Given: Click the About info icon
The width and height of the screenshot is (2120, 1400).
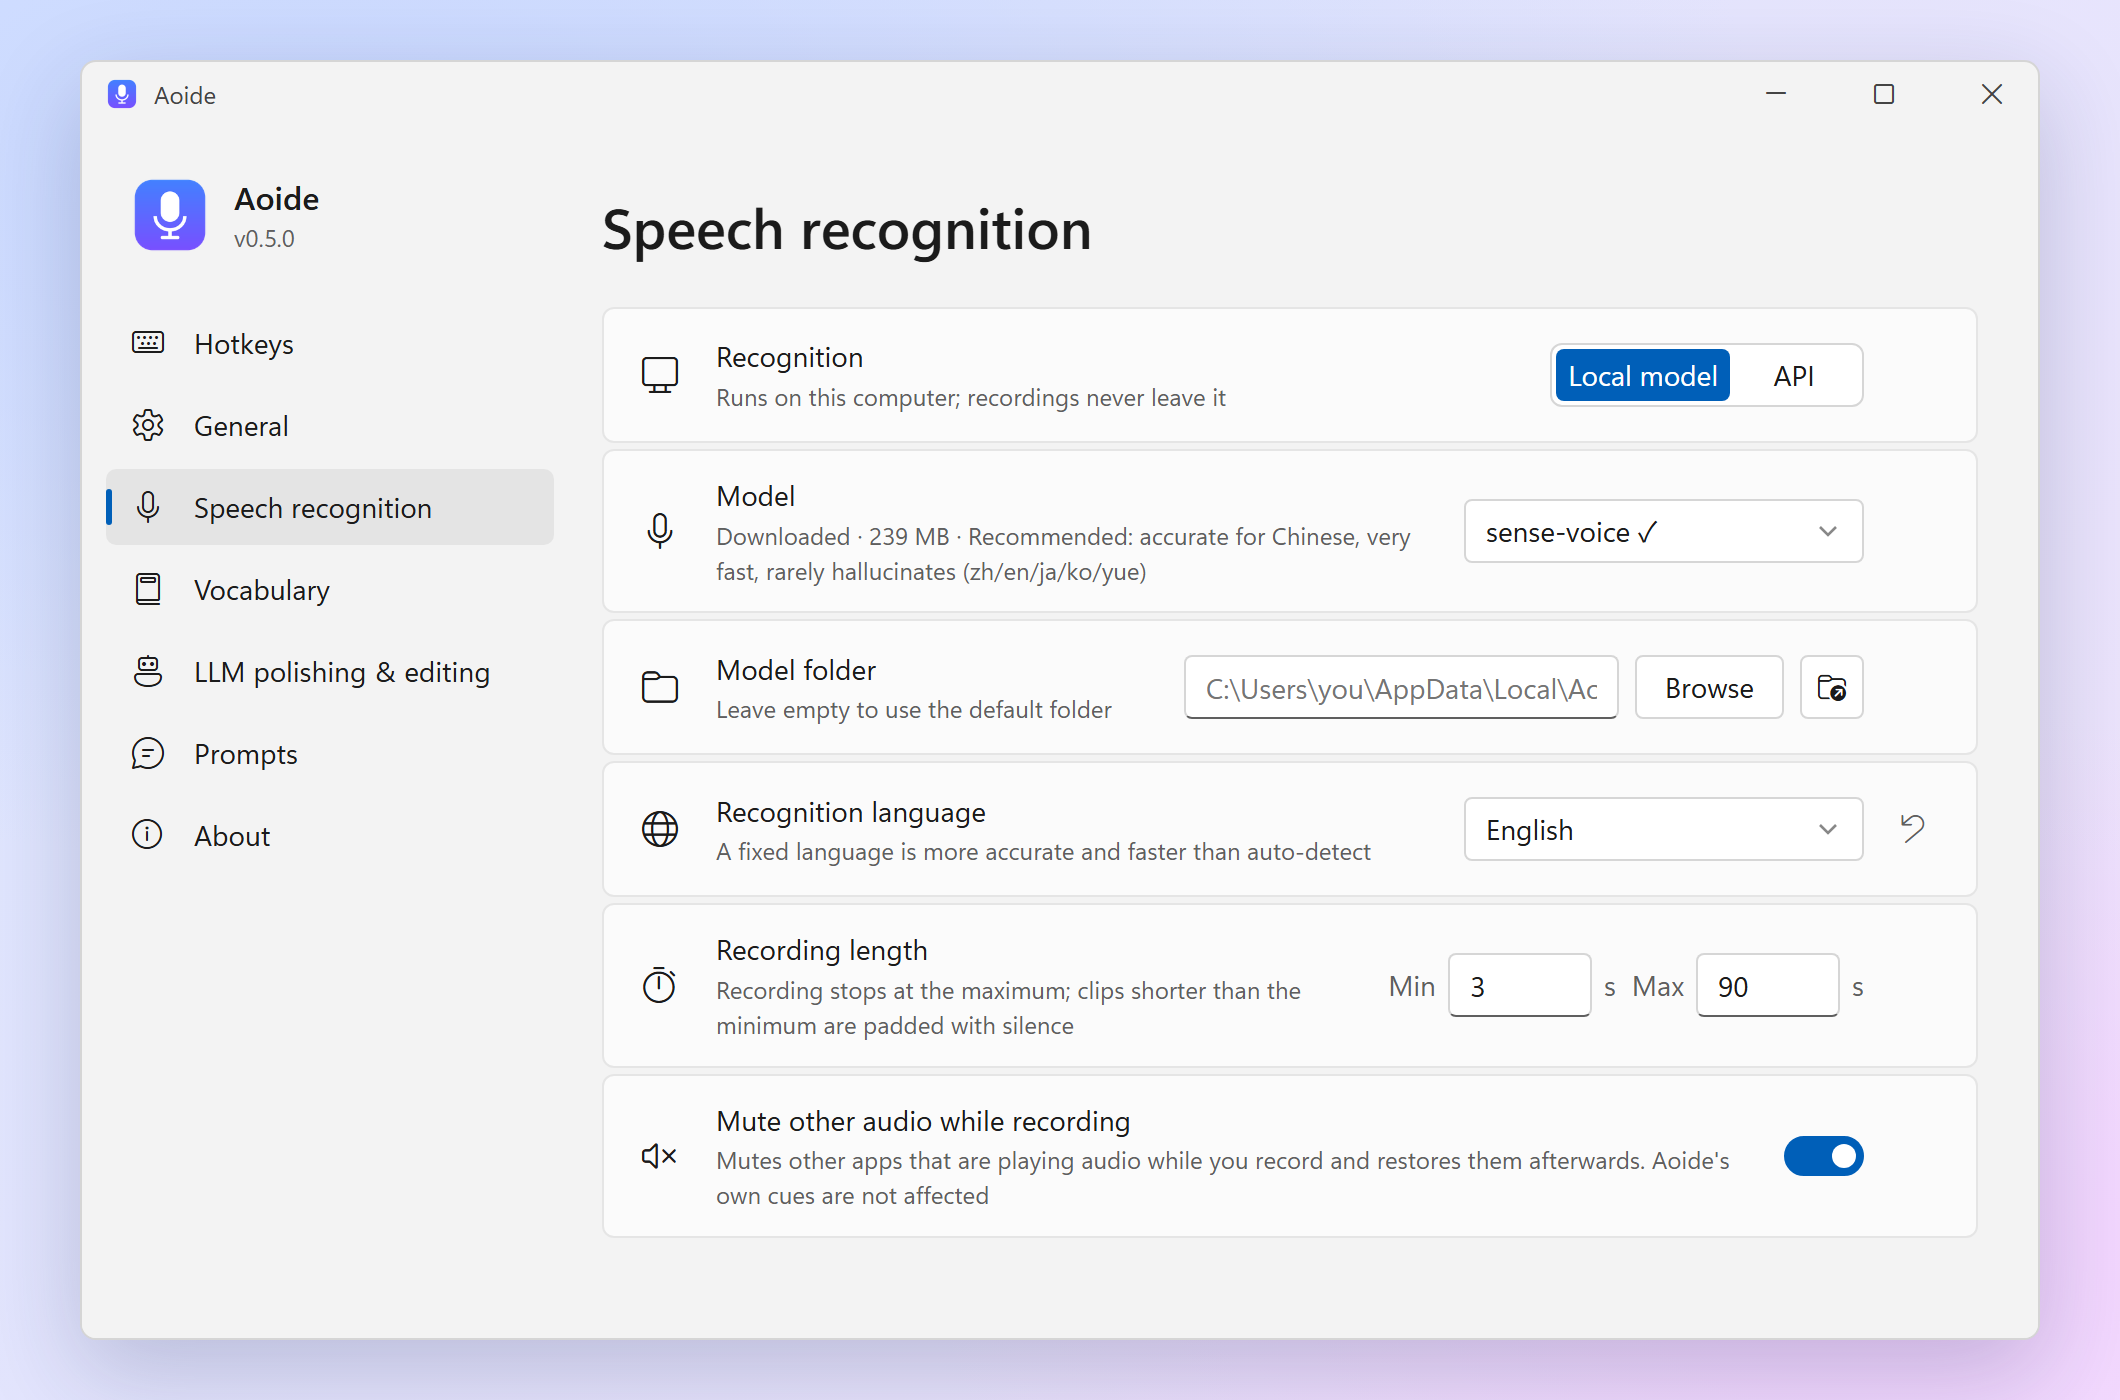Looking at the screenshot, I should tap(148, 835).
